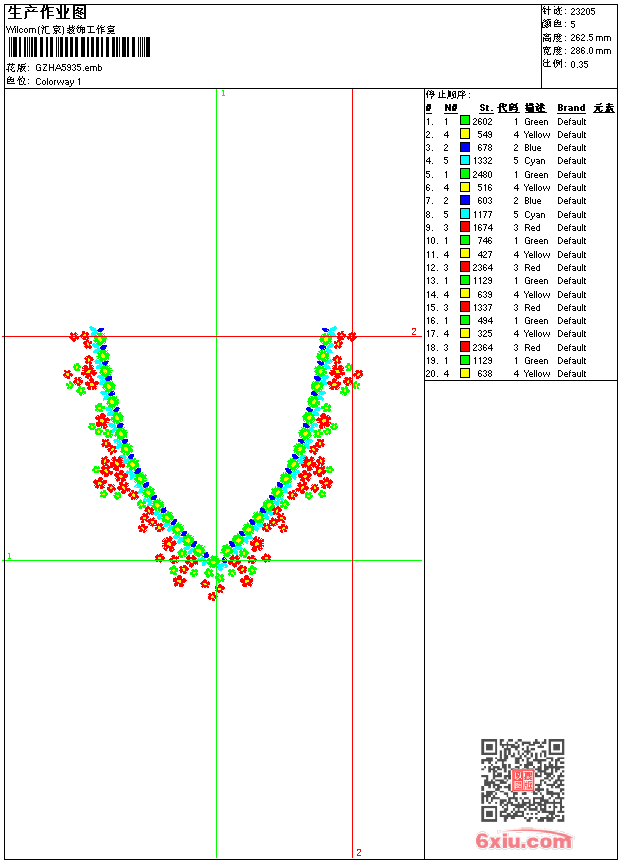Click the red swatch in stop row 12

tap(465, 267)
